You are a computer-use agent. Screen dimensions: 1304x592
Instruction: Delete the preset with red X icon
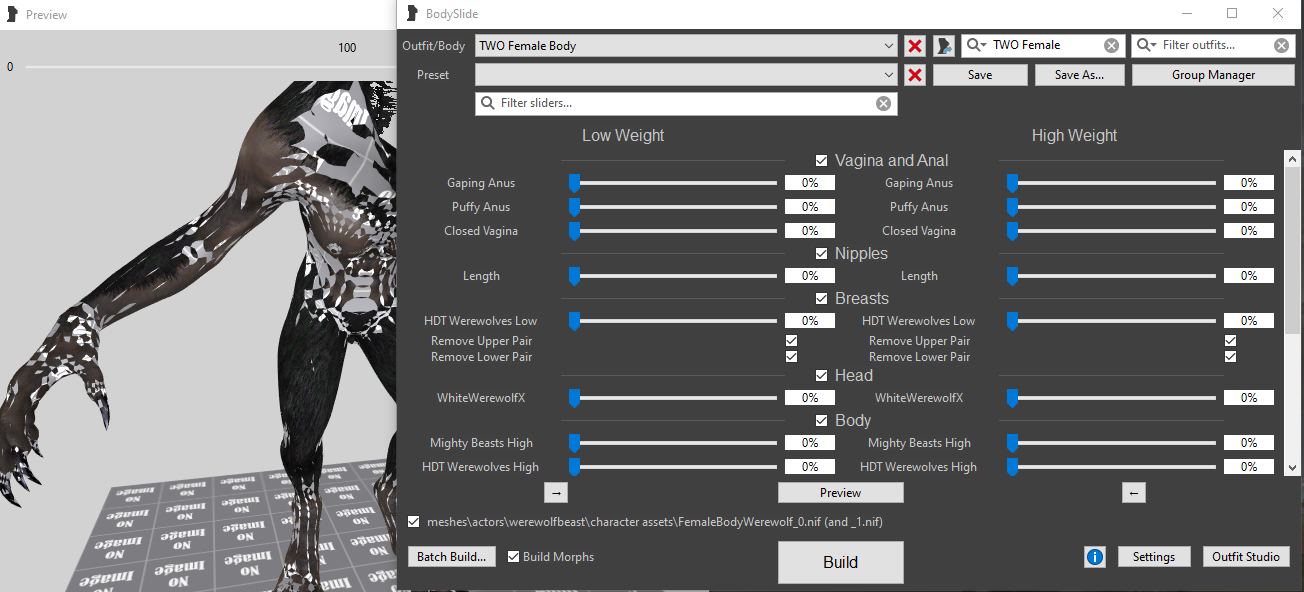click(915, 75)
